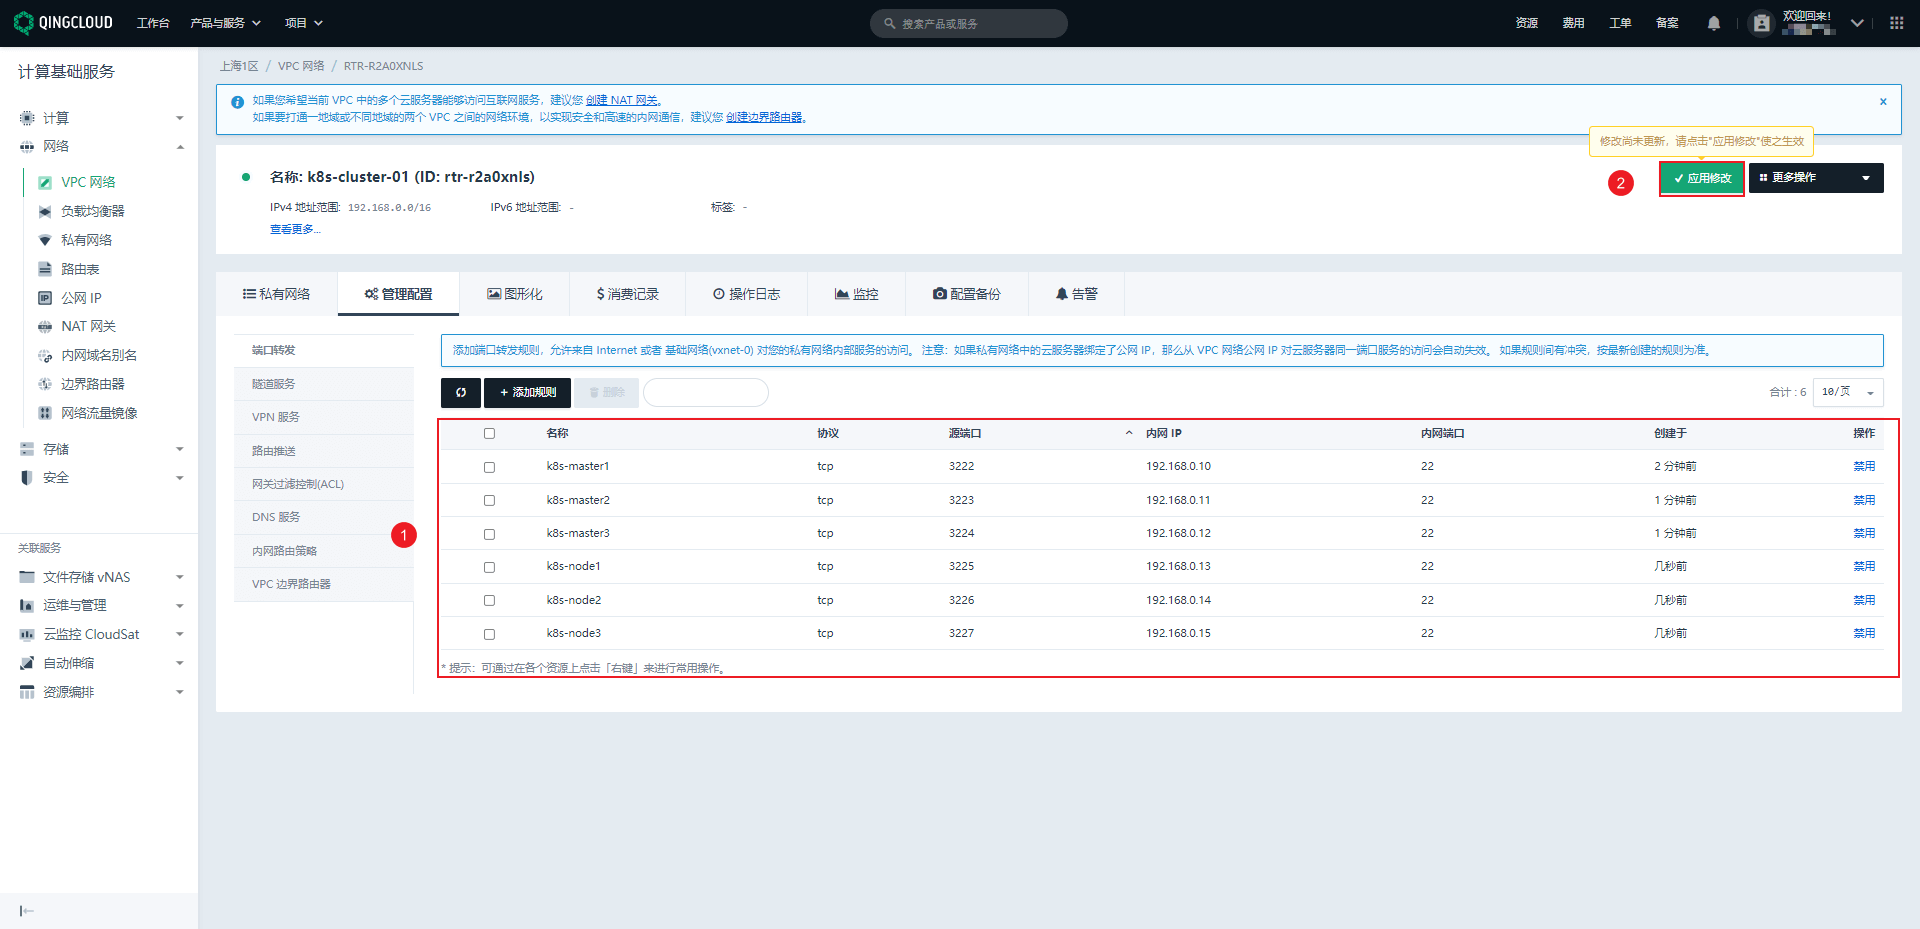Collapse the sidebar using the bottom-left icon
Screen dimensions: 1920x929
(27, 910)
